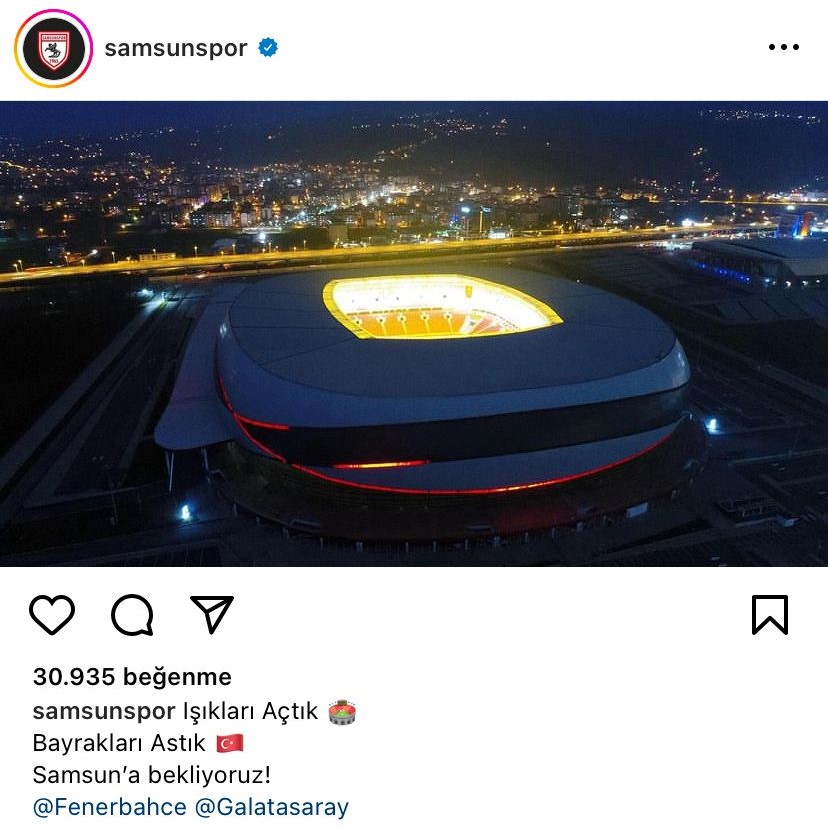Share post via paper plane icon

click(212, 614)
